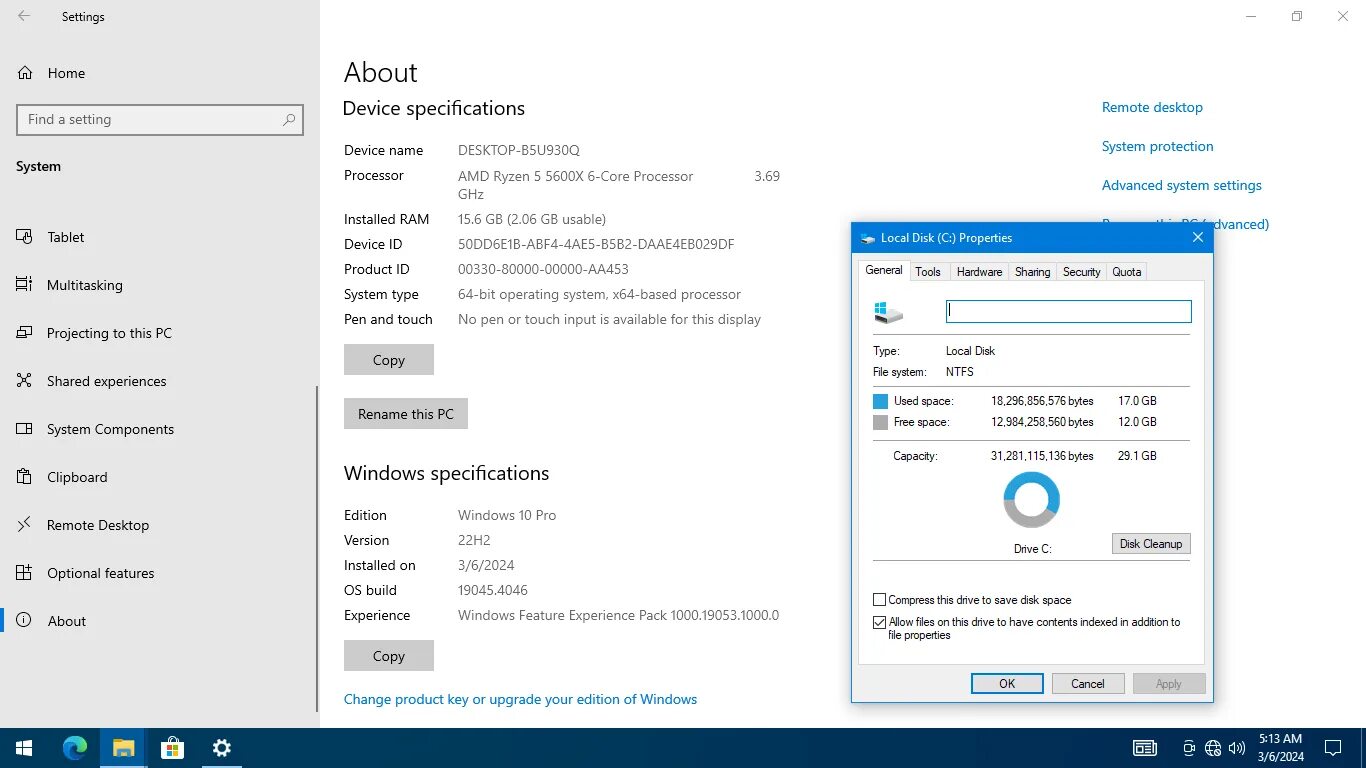Click device name DESKTOP-B5U930Q
This screenshot has width=1366, height=768.
pos(519,150)
